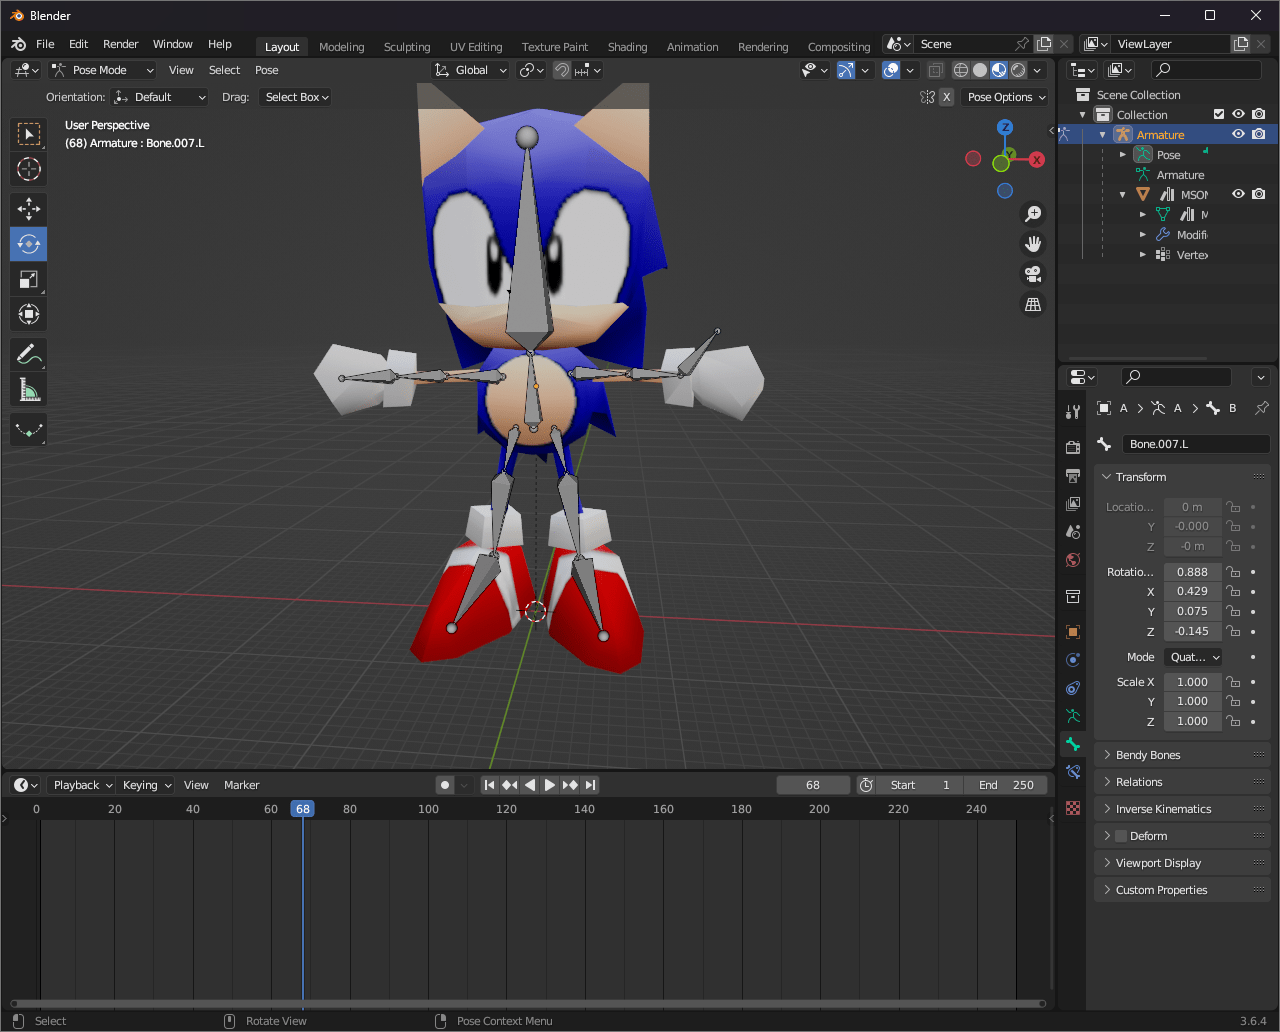Open the Armature object data tab
1280x1032 pixels.
(x=1073, y=716)
